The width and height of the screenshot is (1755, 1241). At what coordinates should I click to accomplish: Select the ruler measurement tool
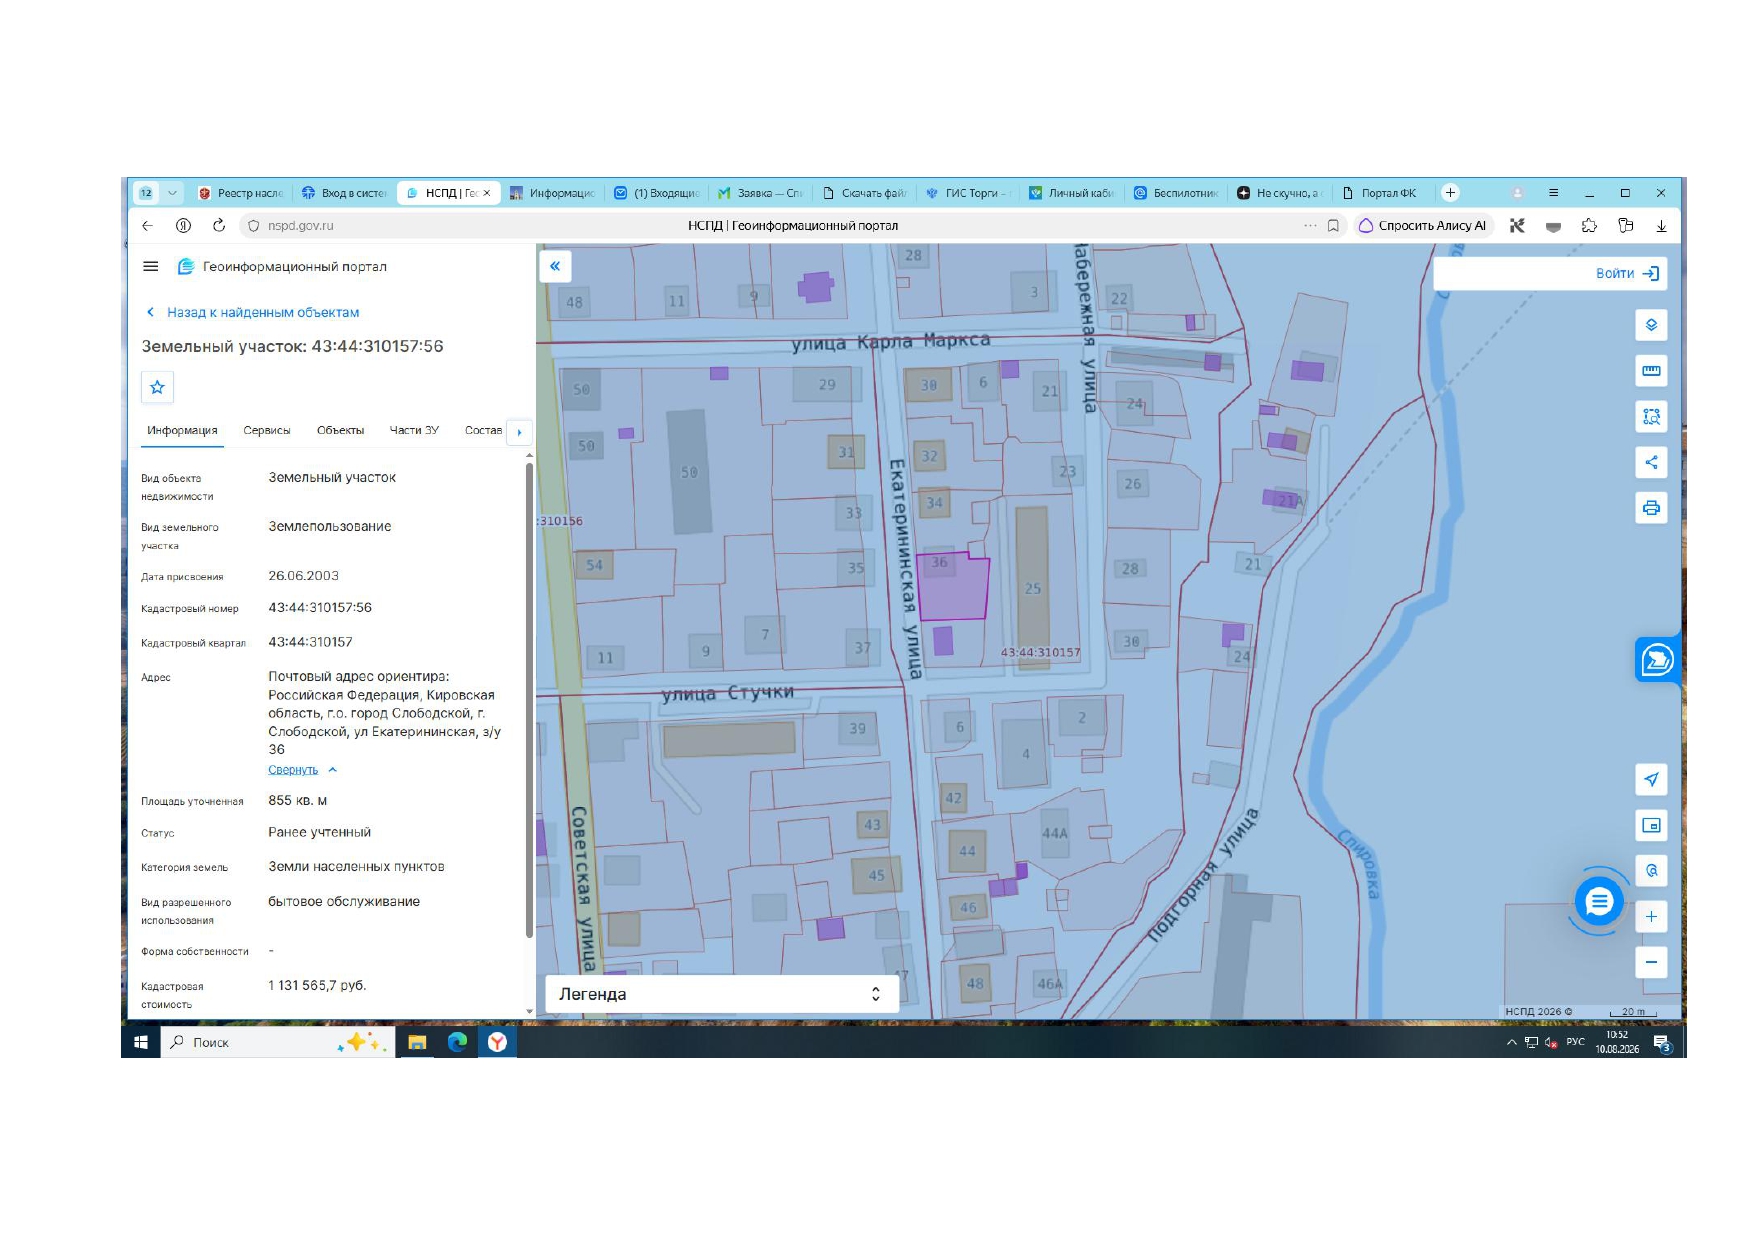pyautogui.click(x=1651, y=371)
